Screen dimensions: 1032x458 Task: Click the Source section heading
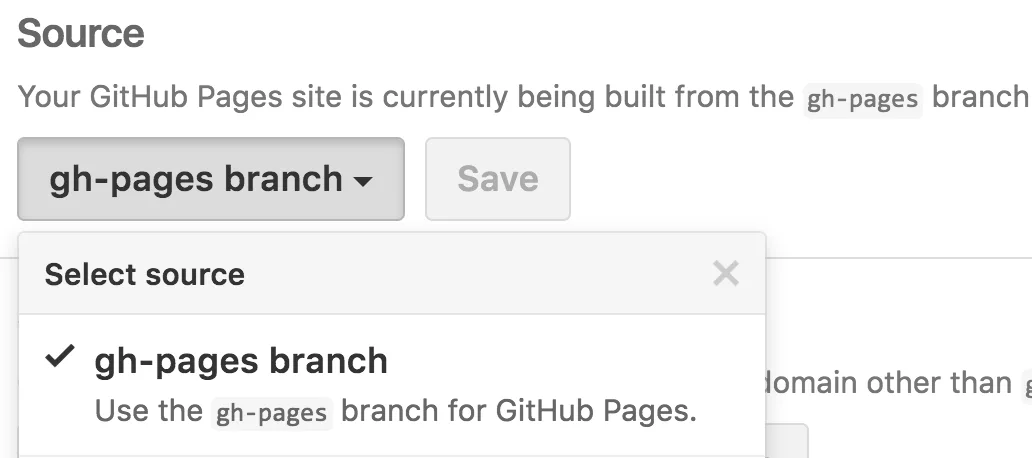point(80,34)
